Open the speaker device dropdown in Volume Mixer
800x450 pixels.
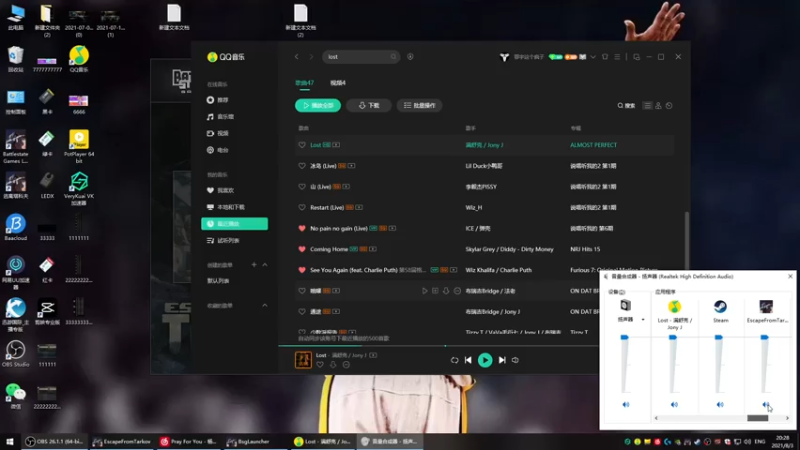click(x=643, y=319)
